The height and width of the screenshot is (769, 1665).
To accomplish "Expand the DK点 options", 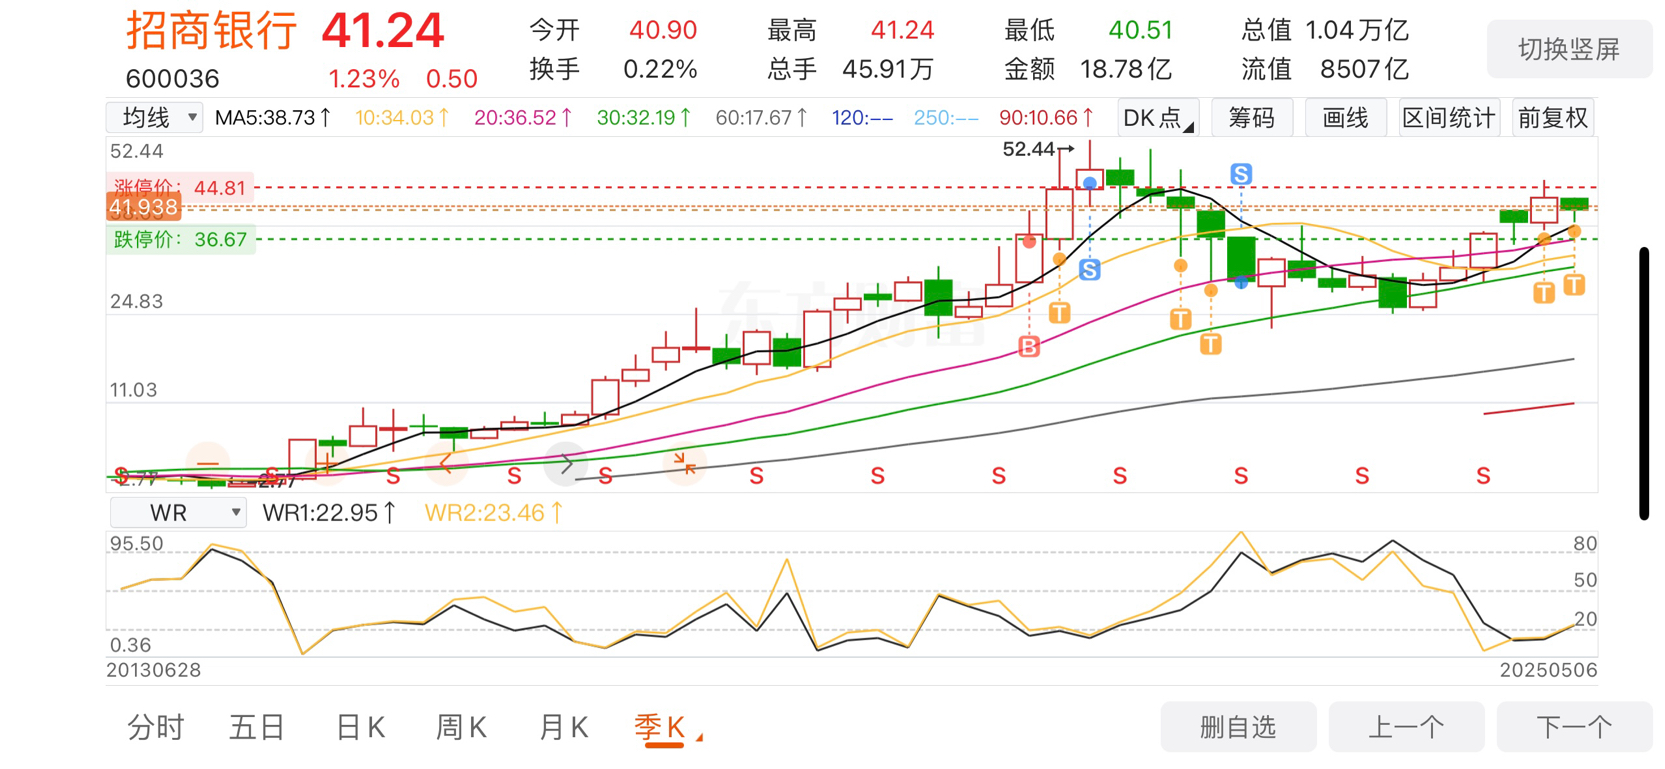I will [1157, 118].
